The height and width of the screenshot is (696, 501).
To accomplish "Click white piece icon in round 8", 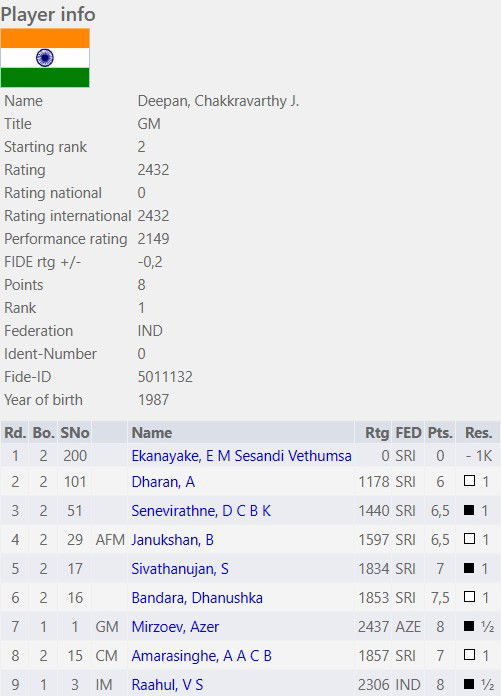I will (x=469, y=655).
